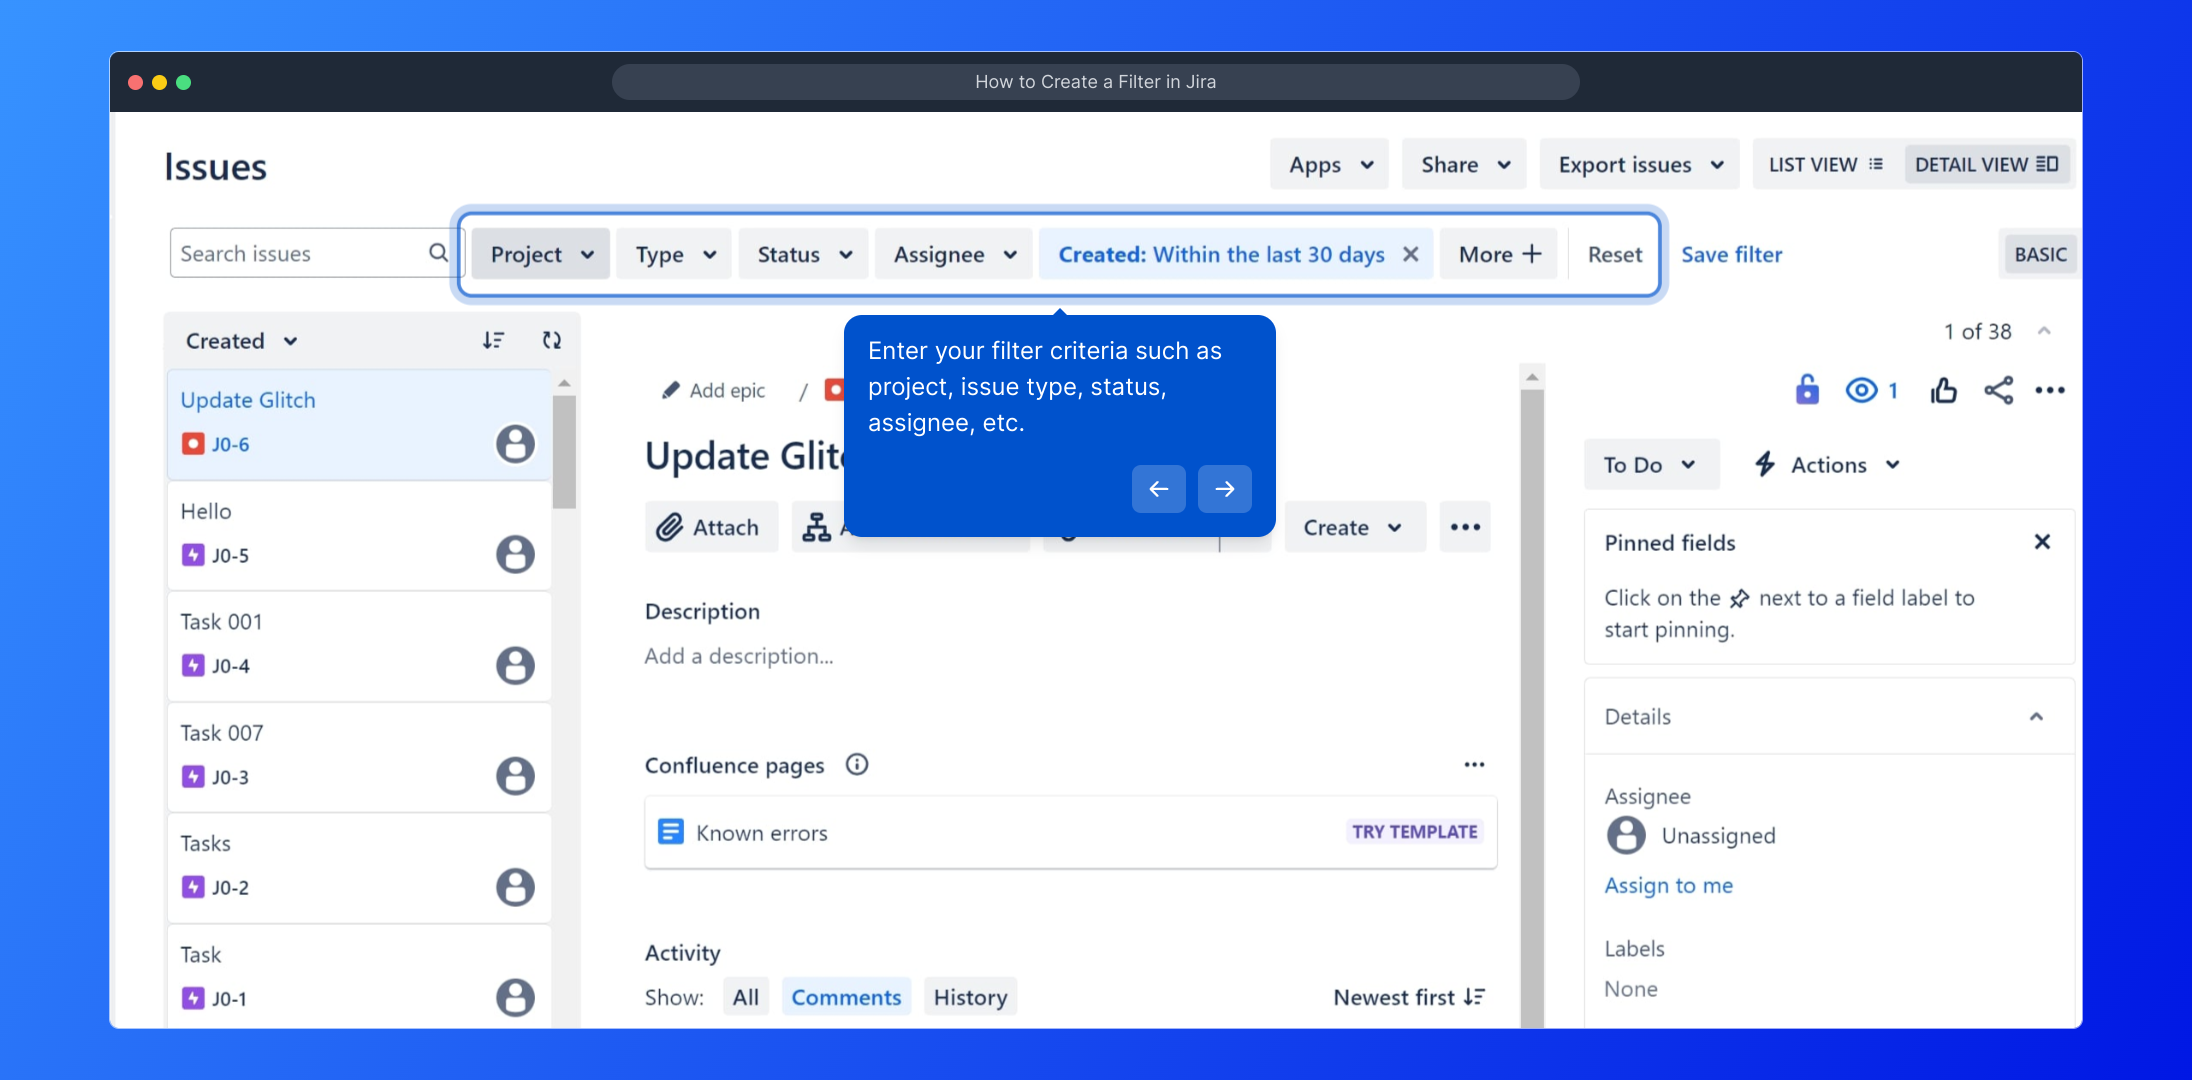Click the sort order icon beside Created
This screenshot has height=1080, width=2192.
point(493,341)
